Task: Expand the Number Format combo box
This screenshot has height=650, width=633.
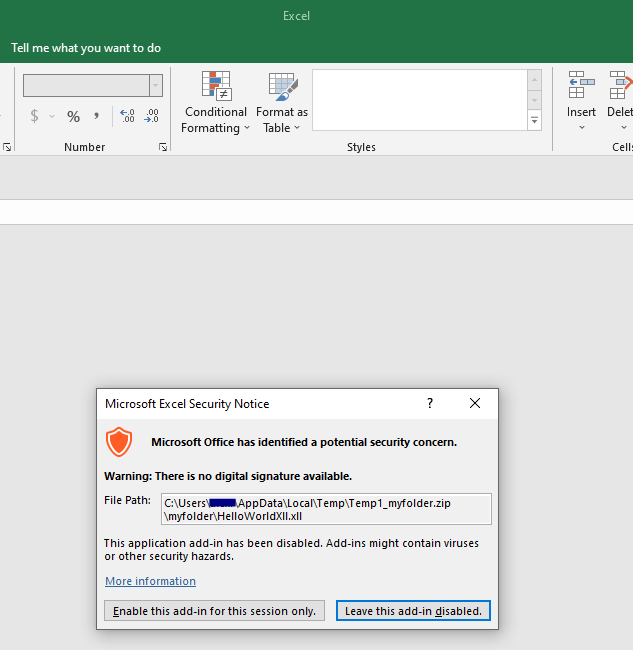Action: (x=156, y=85)
